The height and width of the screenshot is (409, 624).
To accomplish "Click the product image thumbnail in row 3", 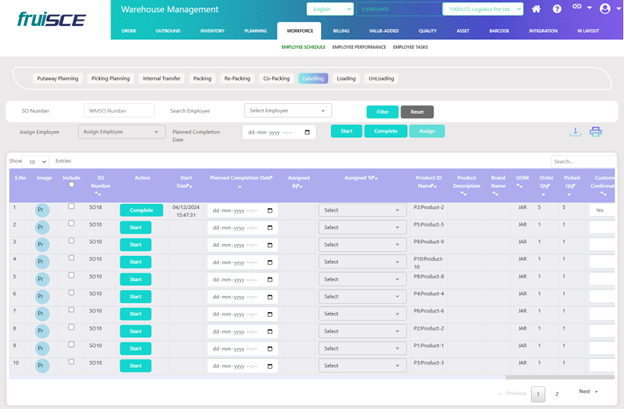I will click(43, 244).
